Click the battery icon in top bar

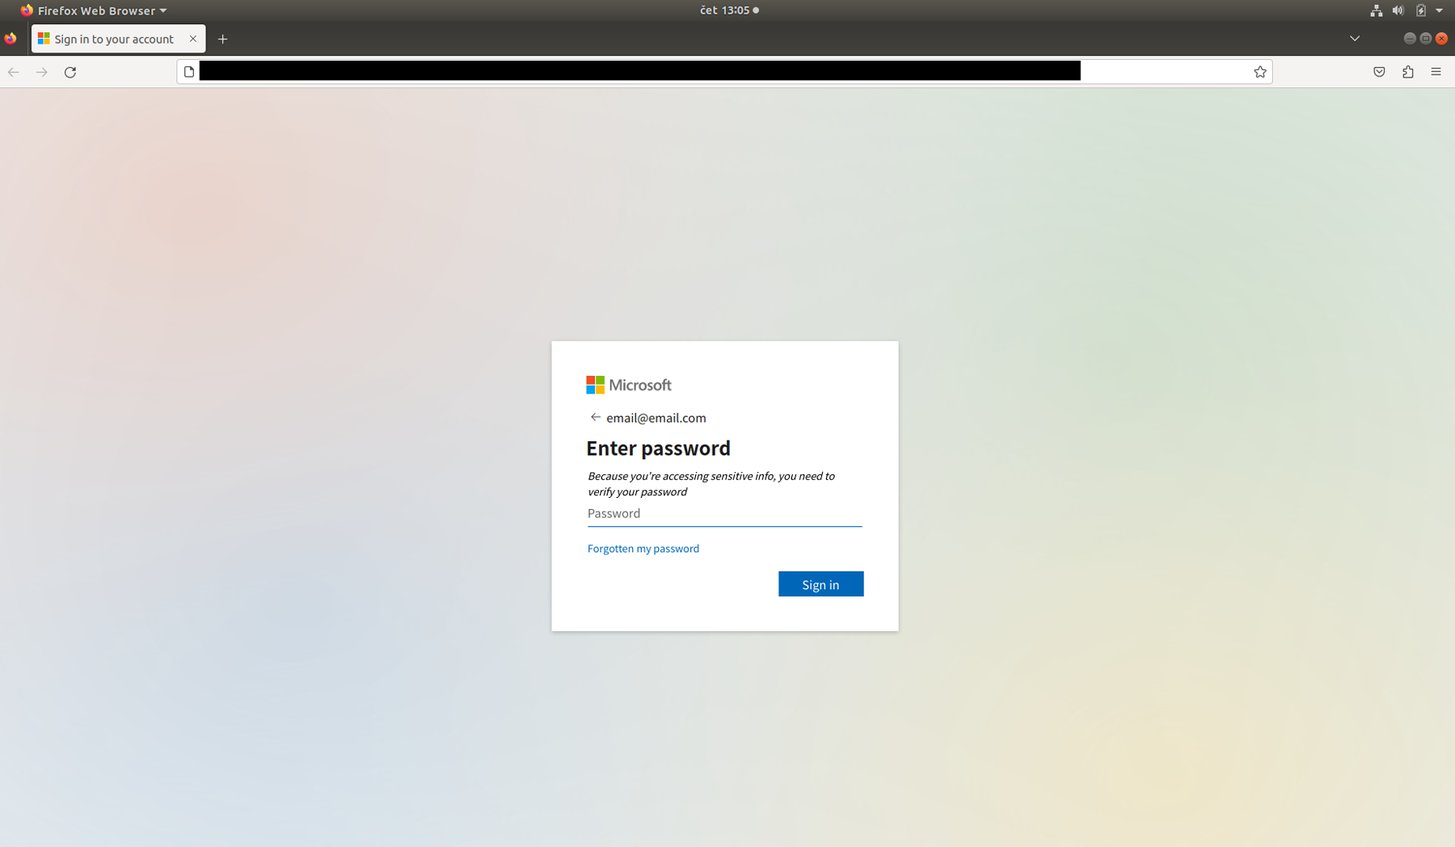pyautogui.click(x=1420, y=10)
